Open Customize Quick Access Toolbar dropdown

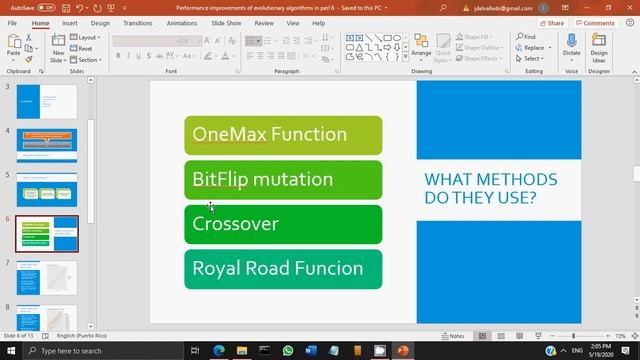coord(124,8)
